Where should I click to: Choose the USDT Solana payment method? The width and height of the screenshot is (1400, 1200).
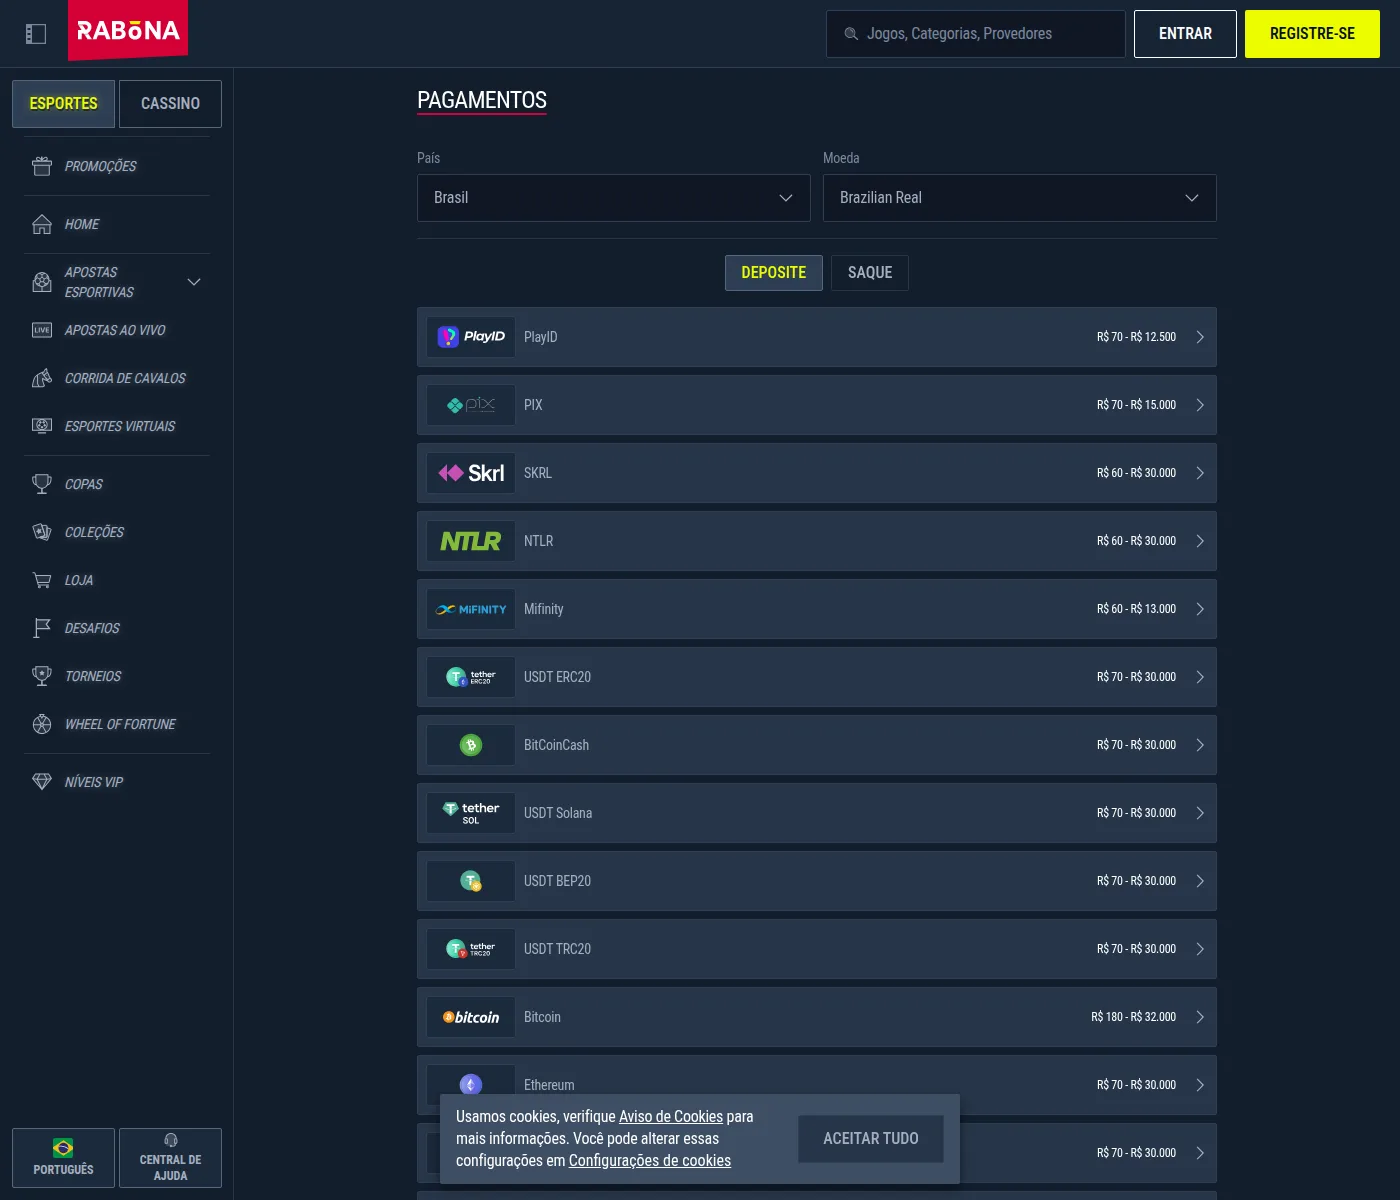pyautogui.click(x=817, y=813)
